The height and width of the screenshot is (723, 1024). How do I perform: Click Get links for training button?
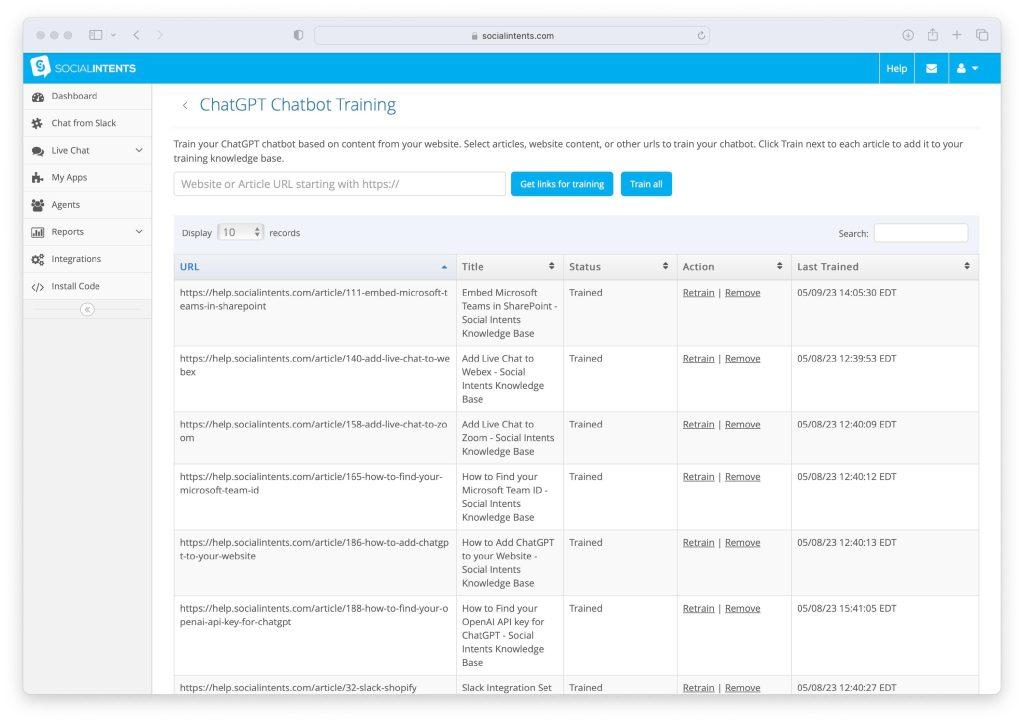(x=562, y=184)
